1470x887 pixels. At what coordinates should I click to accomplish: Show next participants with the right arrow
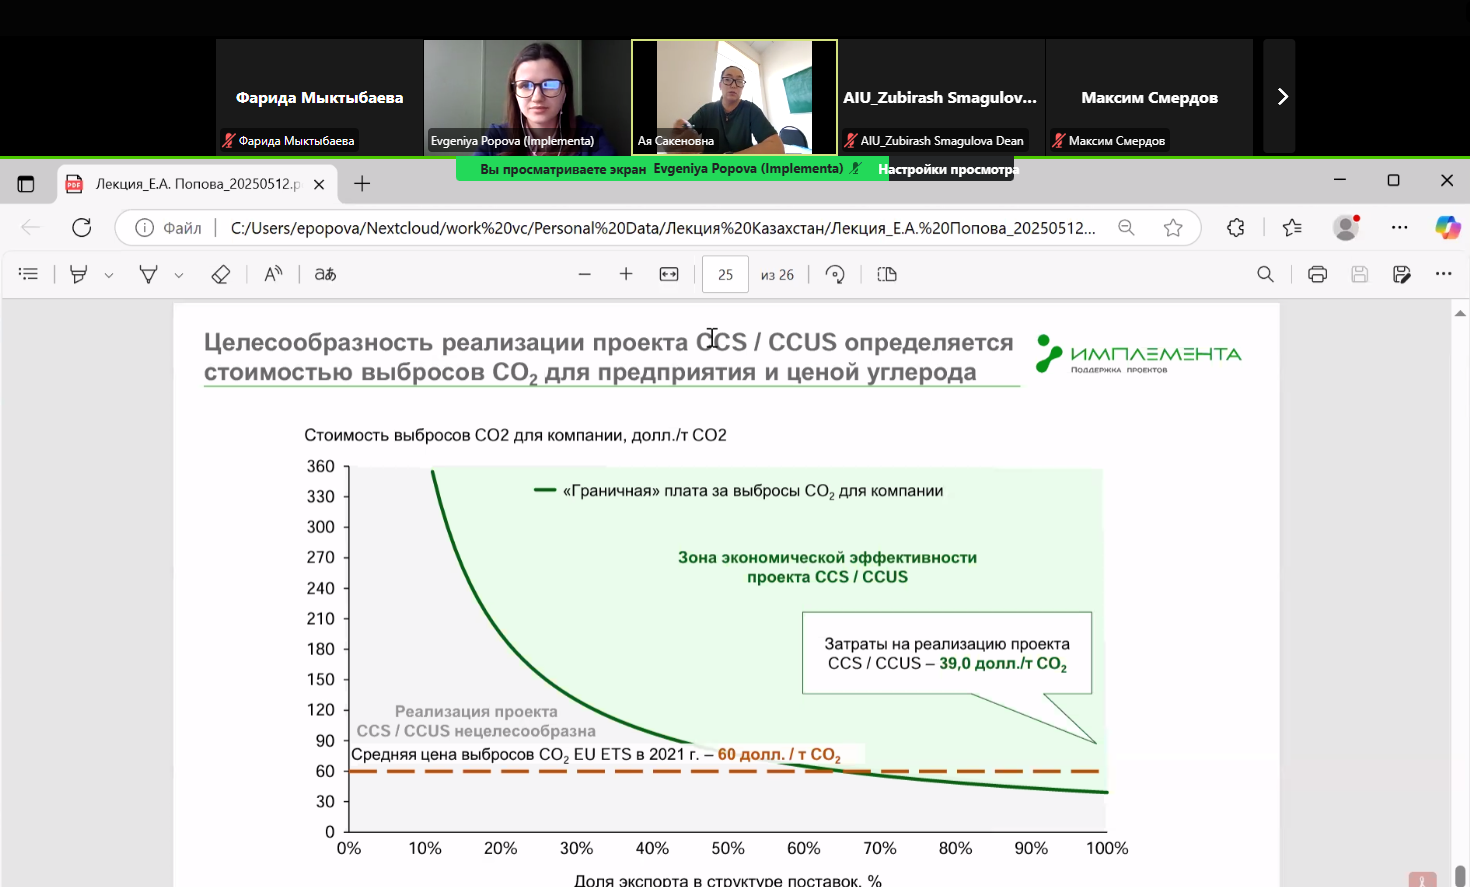[x=1282, y=97]
